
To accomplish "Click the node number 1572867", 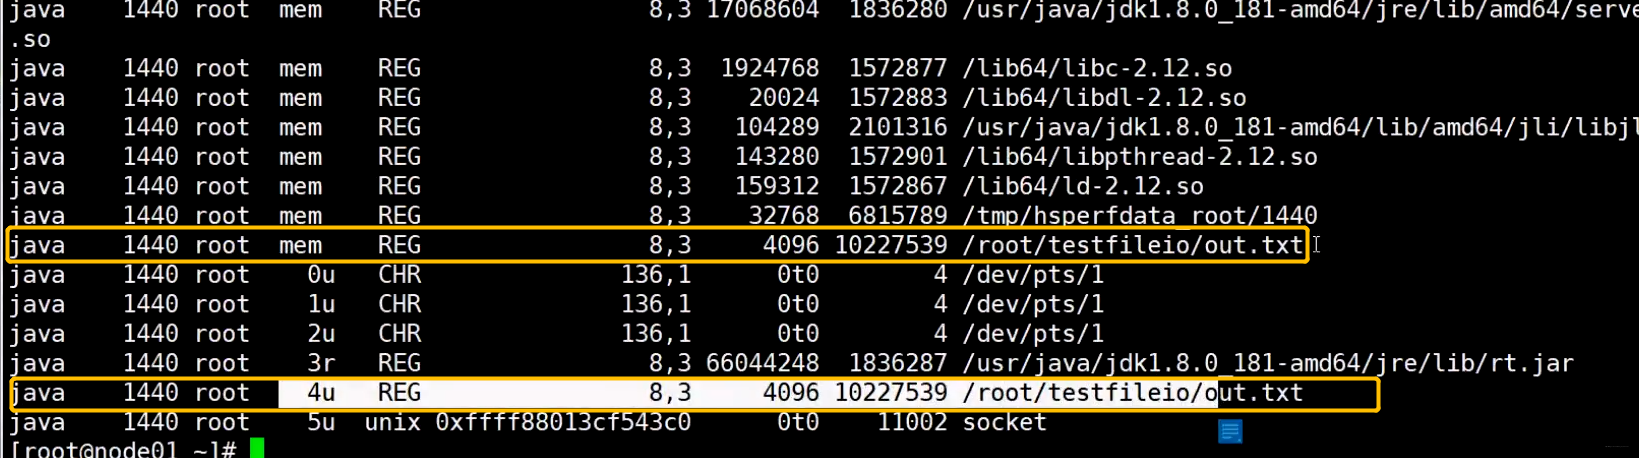I will (898, 187).
